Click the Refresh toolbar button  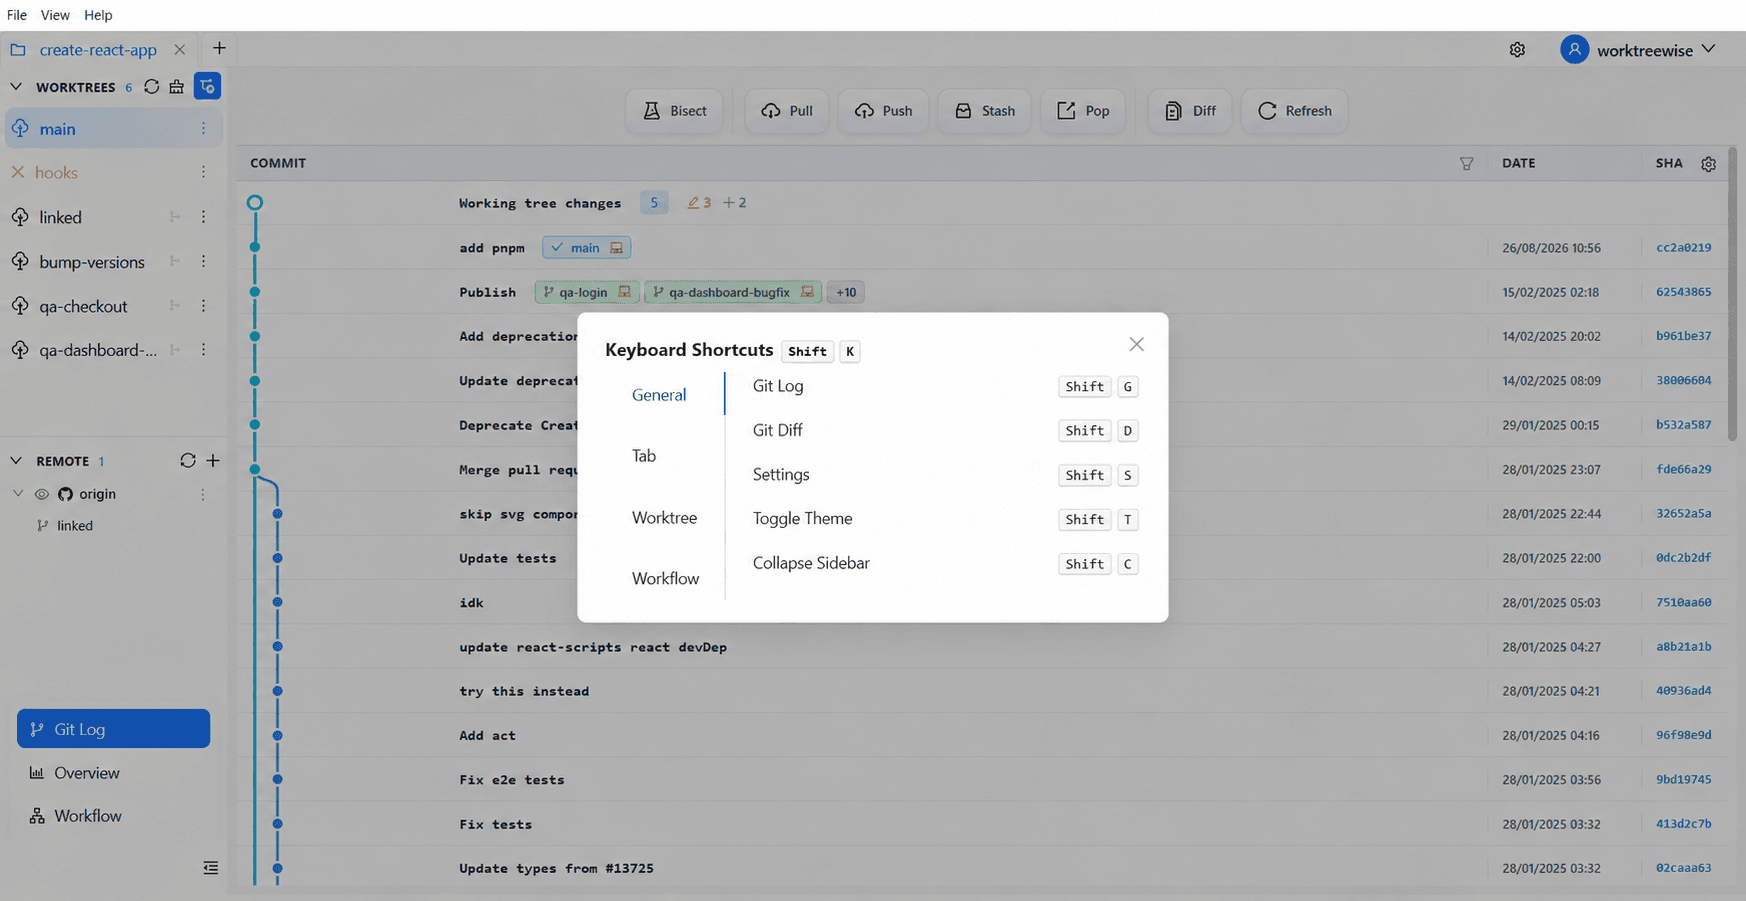(x=1295, y=111)
